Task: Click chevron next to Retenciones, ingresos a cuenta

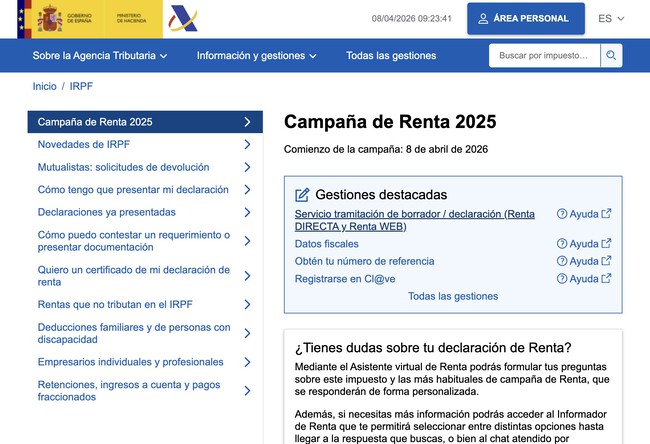Action: tap(247, 391)
